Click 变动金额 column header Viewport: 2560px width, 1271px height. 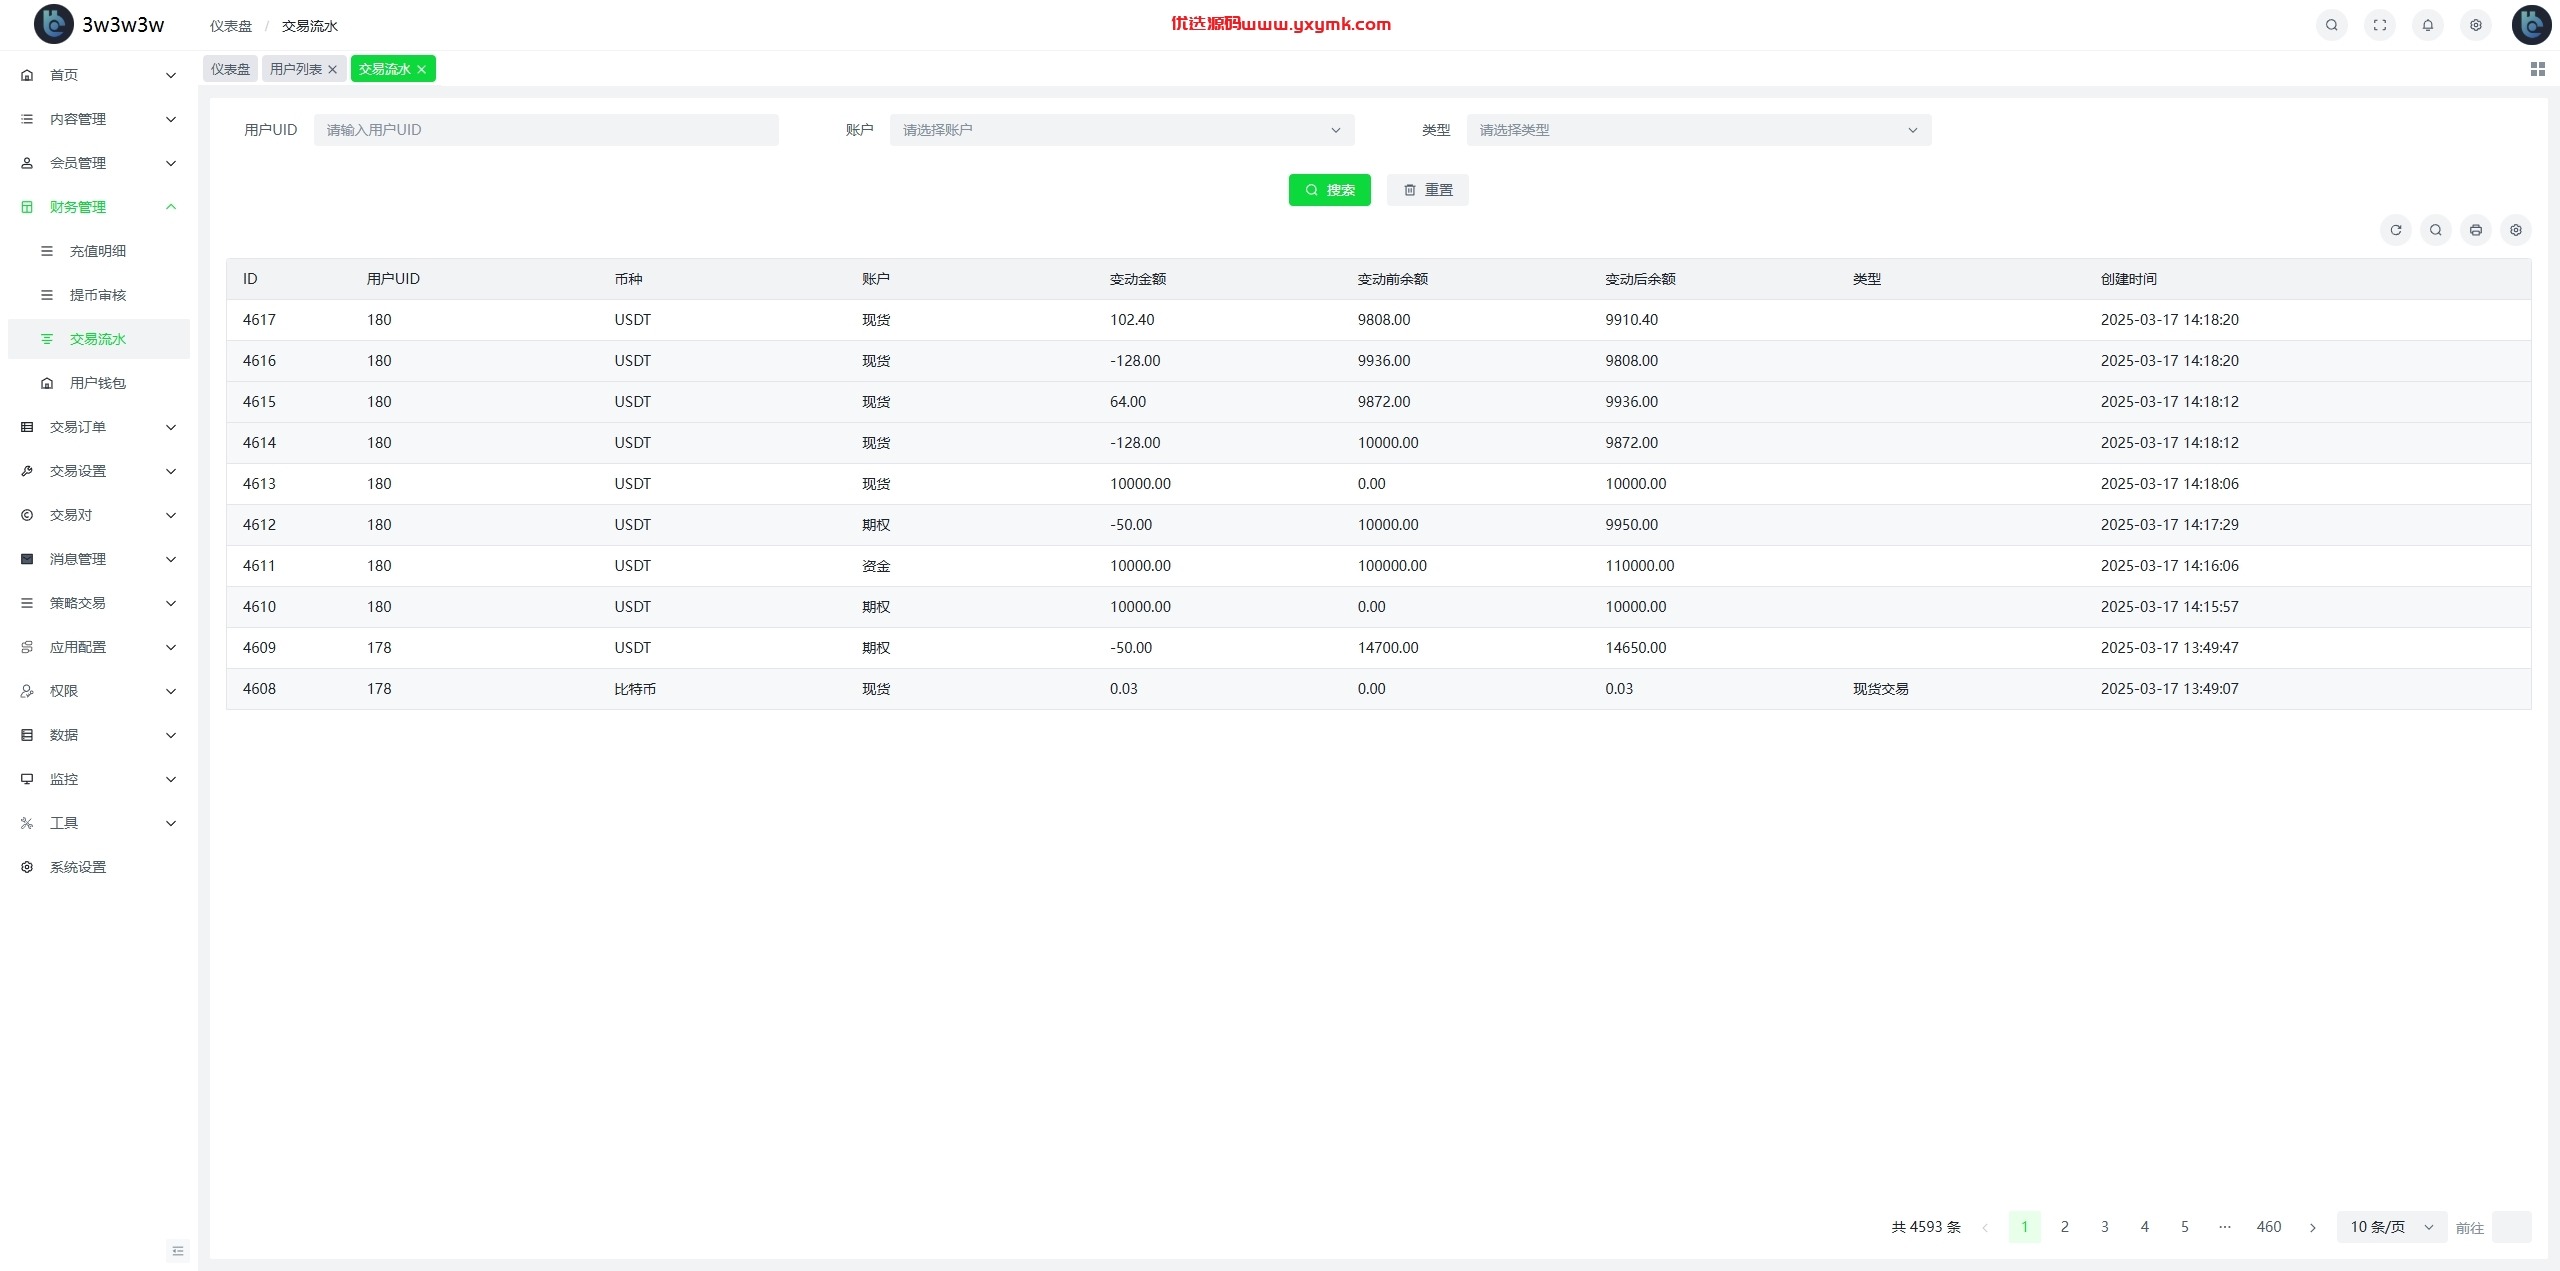1138,279
